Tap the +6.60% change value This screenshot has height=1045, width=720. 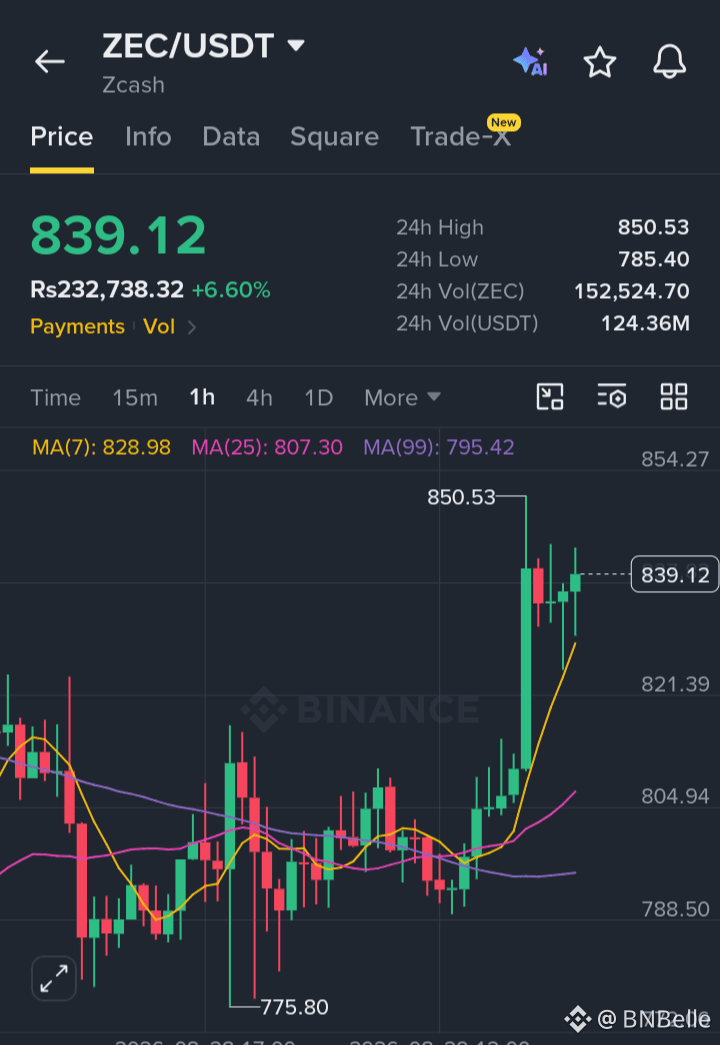point(231,290)
